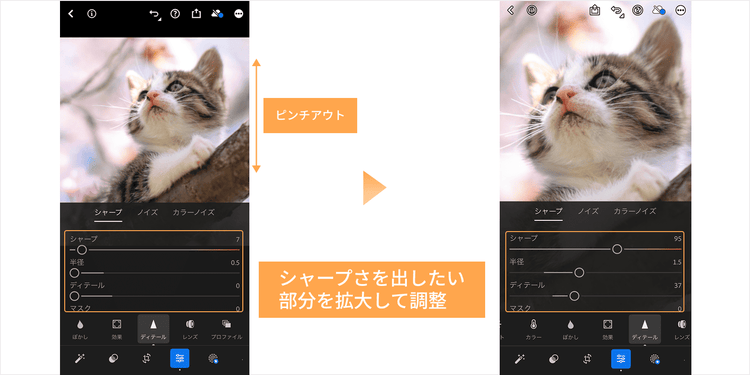Open レンズ panel on right phone
Image resolution: width=750 pixels, height=375 pixels.
682,329
